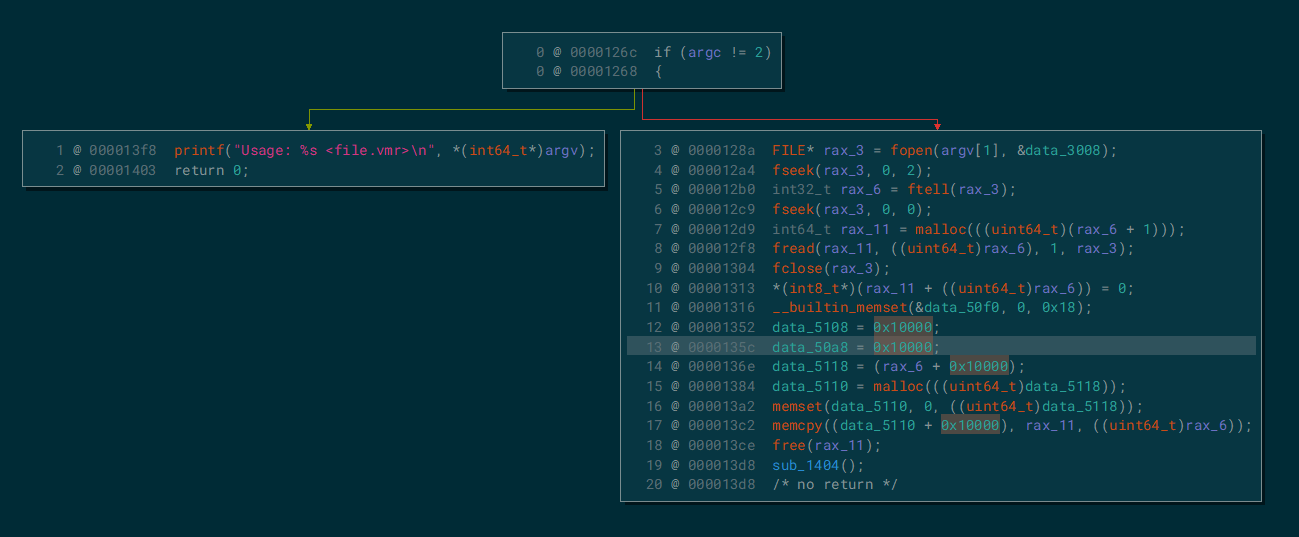Click address 0000126c in top block

click(x=604, y=52)
